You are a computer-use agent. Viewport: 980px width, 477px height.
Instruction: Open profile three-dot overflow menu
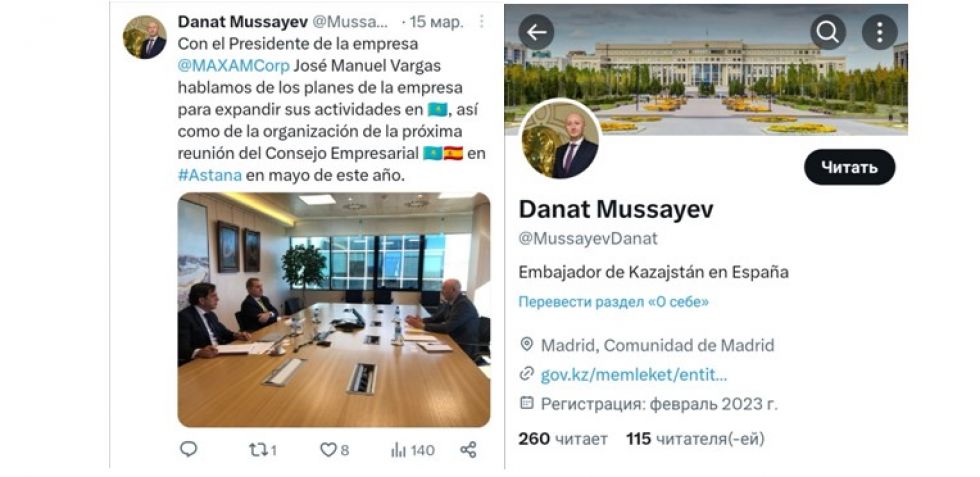coord(879,33)
